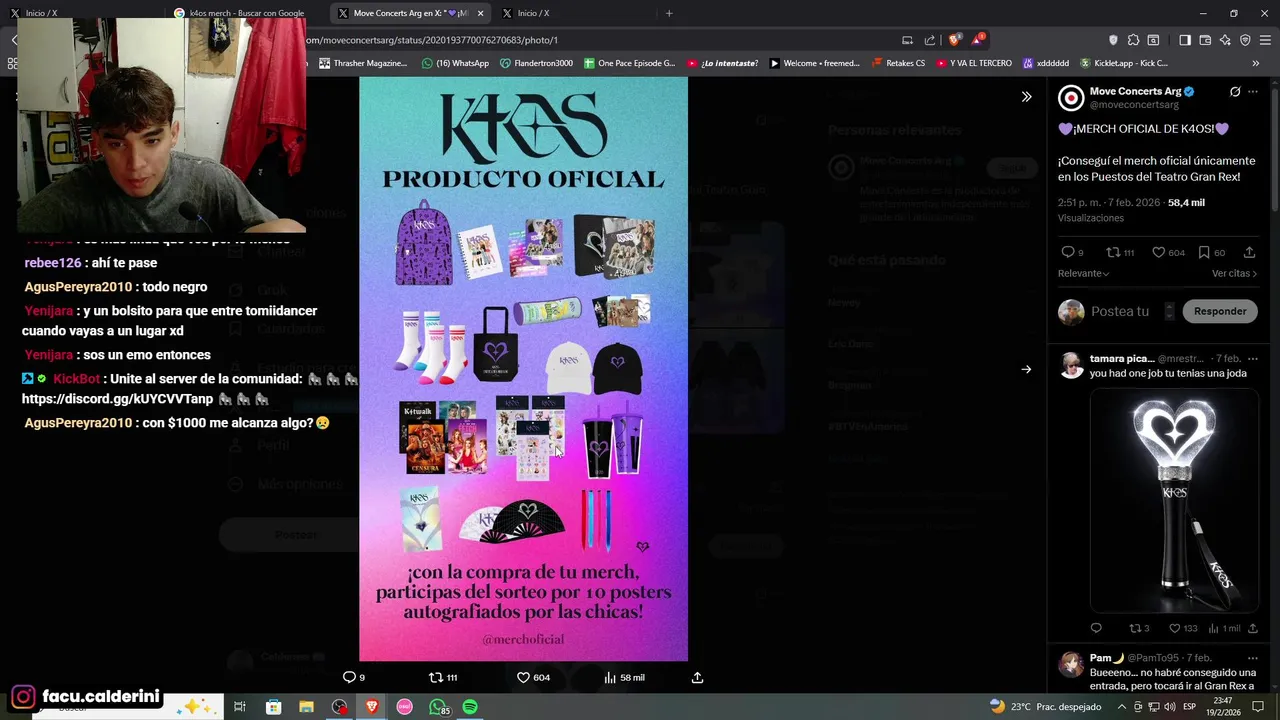The image size is (1280, 720).
Task: Open the Flandertron3000 bookmark
Action: point(536,63)
